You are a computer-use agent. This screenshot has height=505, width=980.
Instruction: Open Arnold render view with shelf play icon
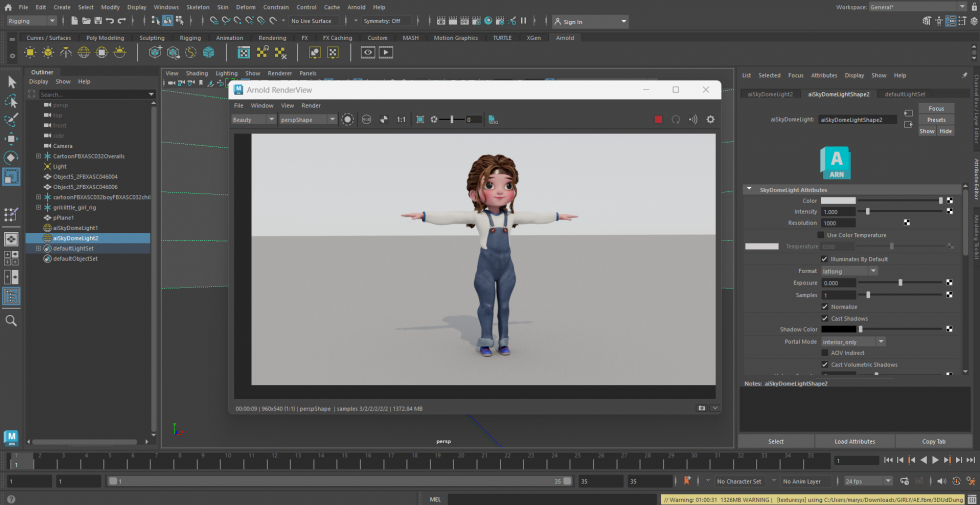point(386,52)
